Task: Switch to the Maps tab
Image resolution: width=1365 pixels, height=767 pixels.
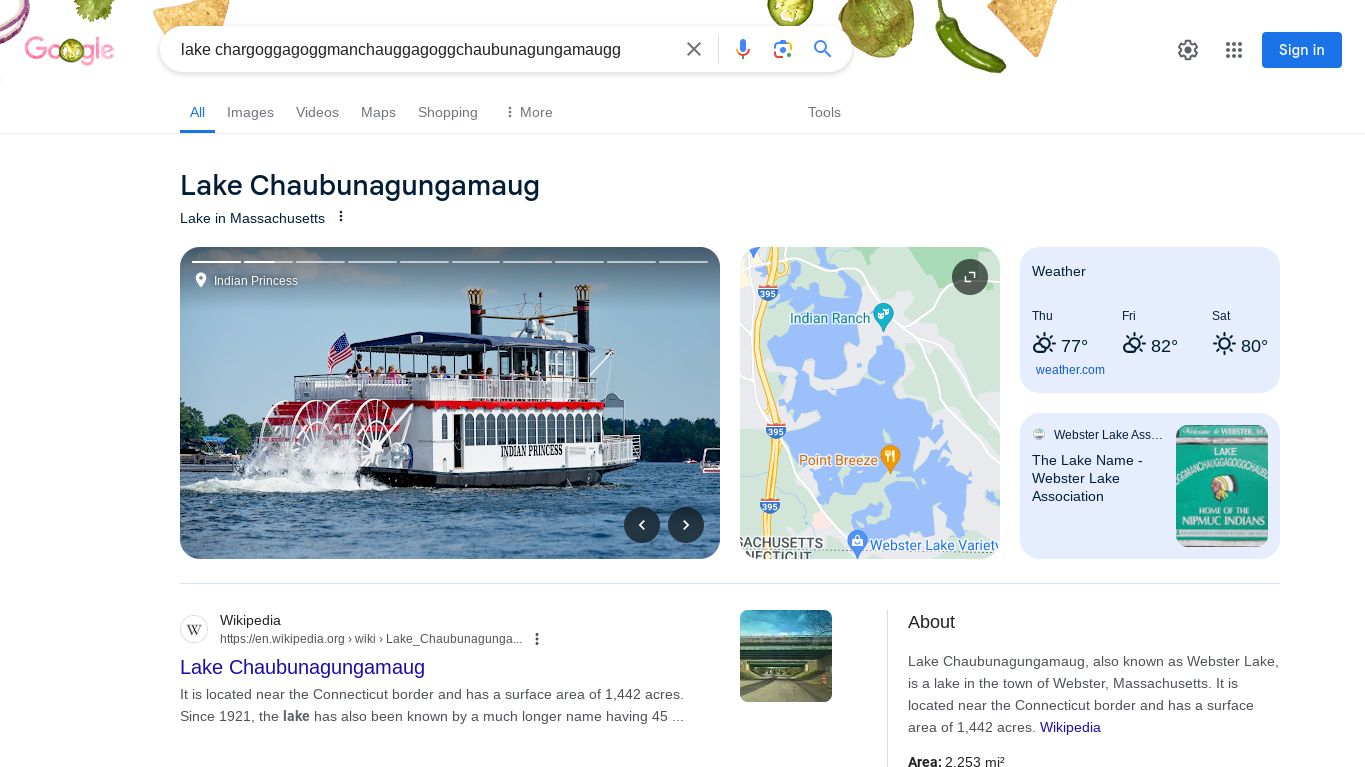Action: point(378,112)
